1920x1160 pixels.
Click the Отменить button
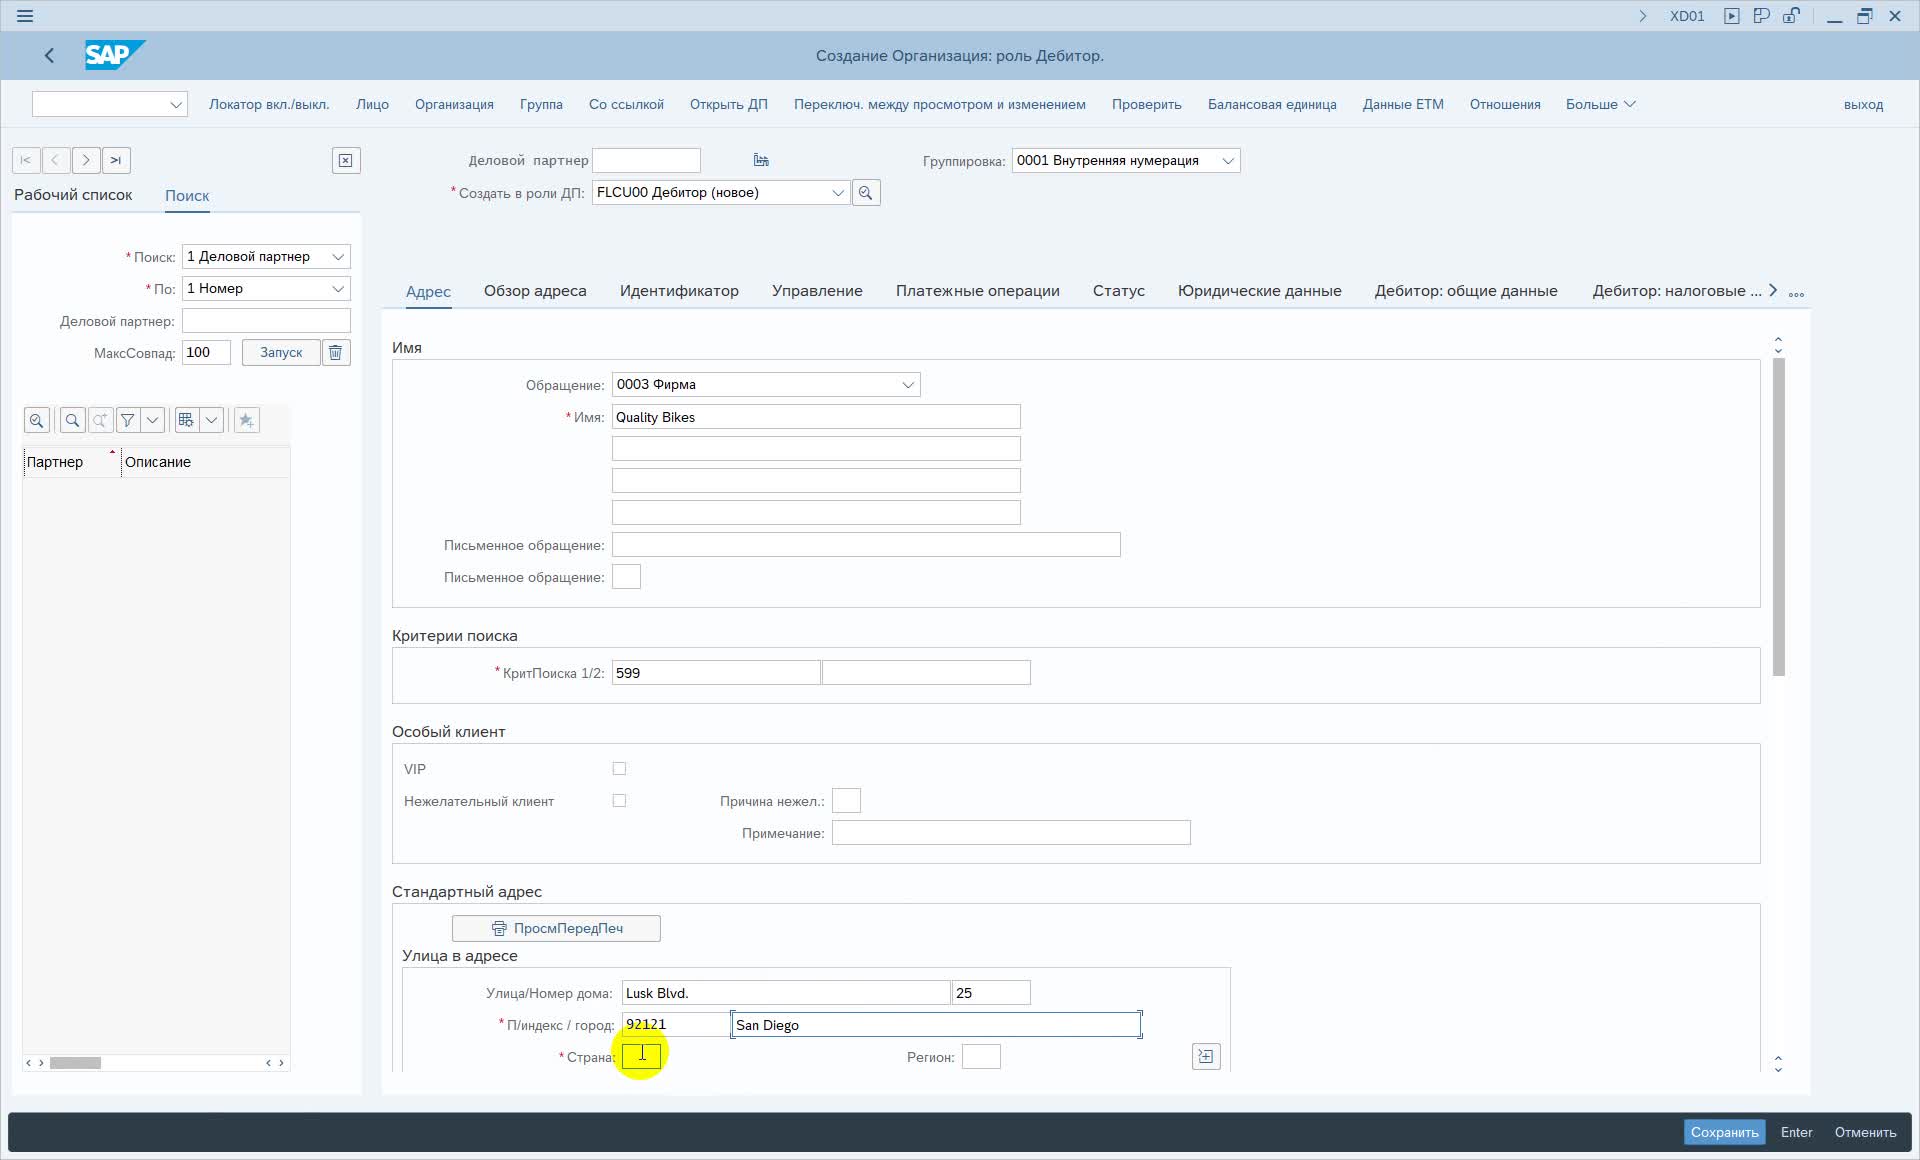(x=1865, y=1132)
